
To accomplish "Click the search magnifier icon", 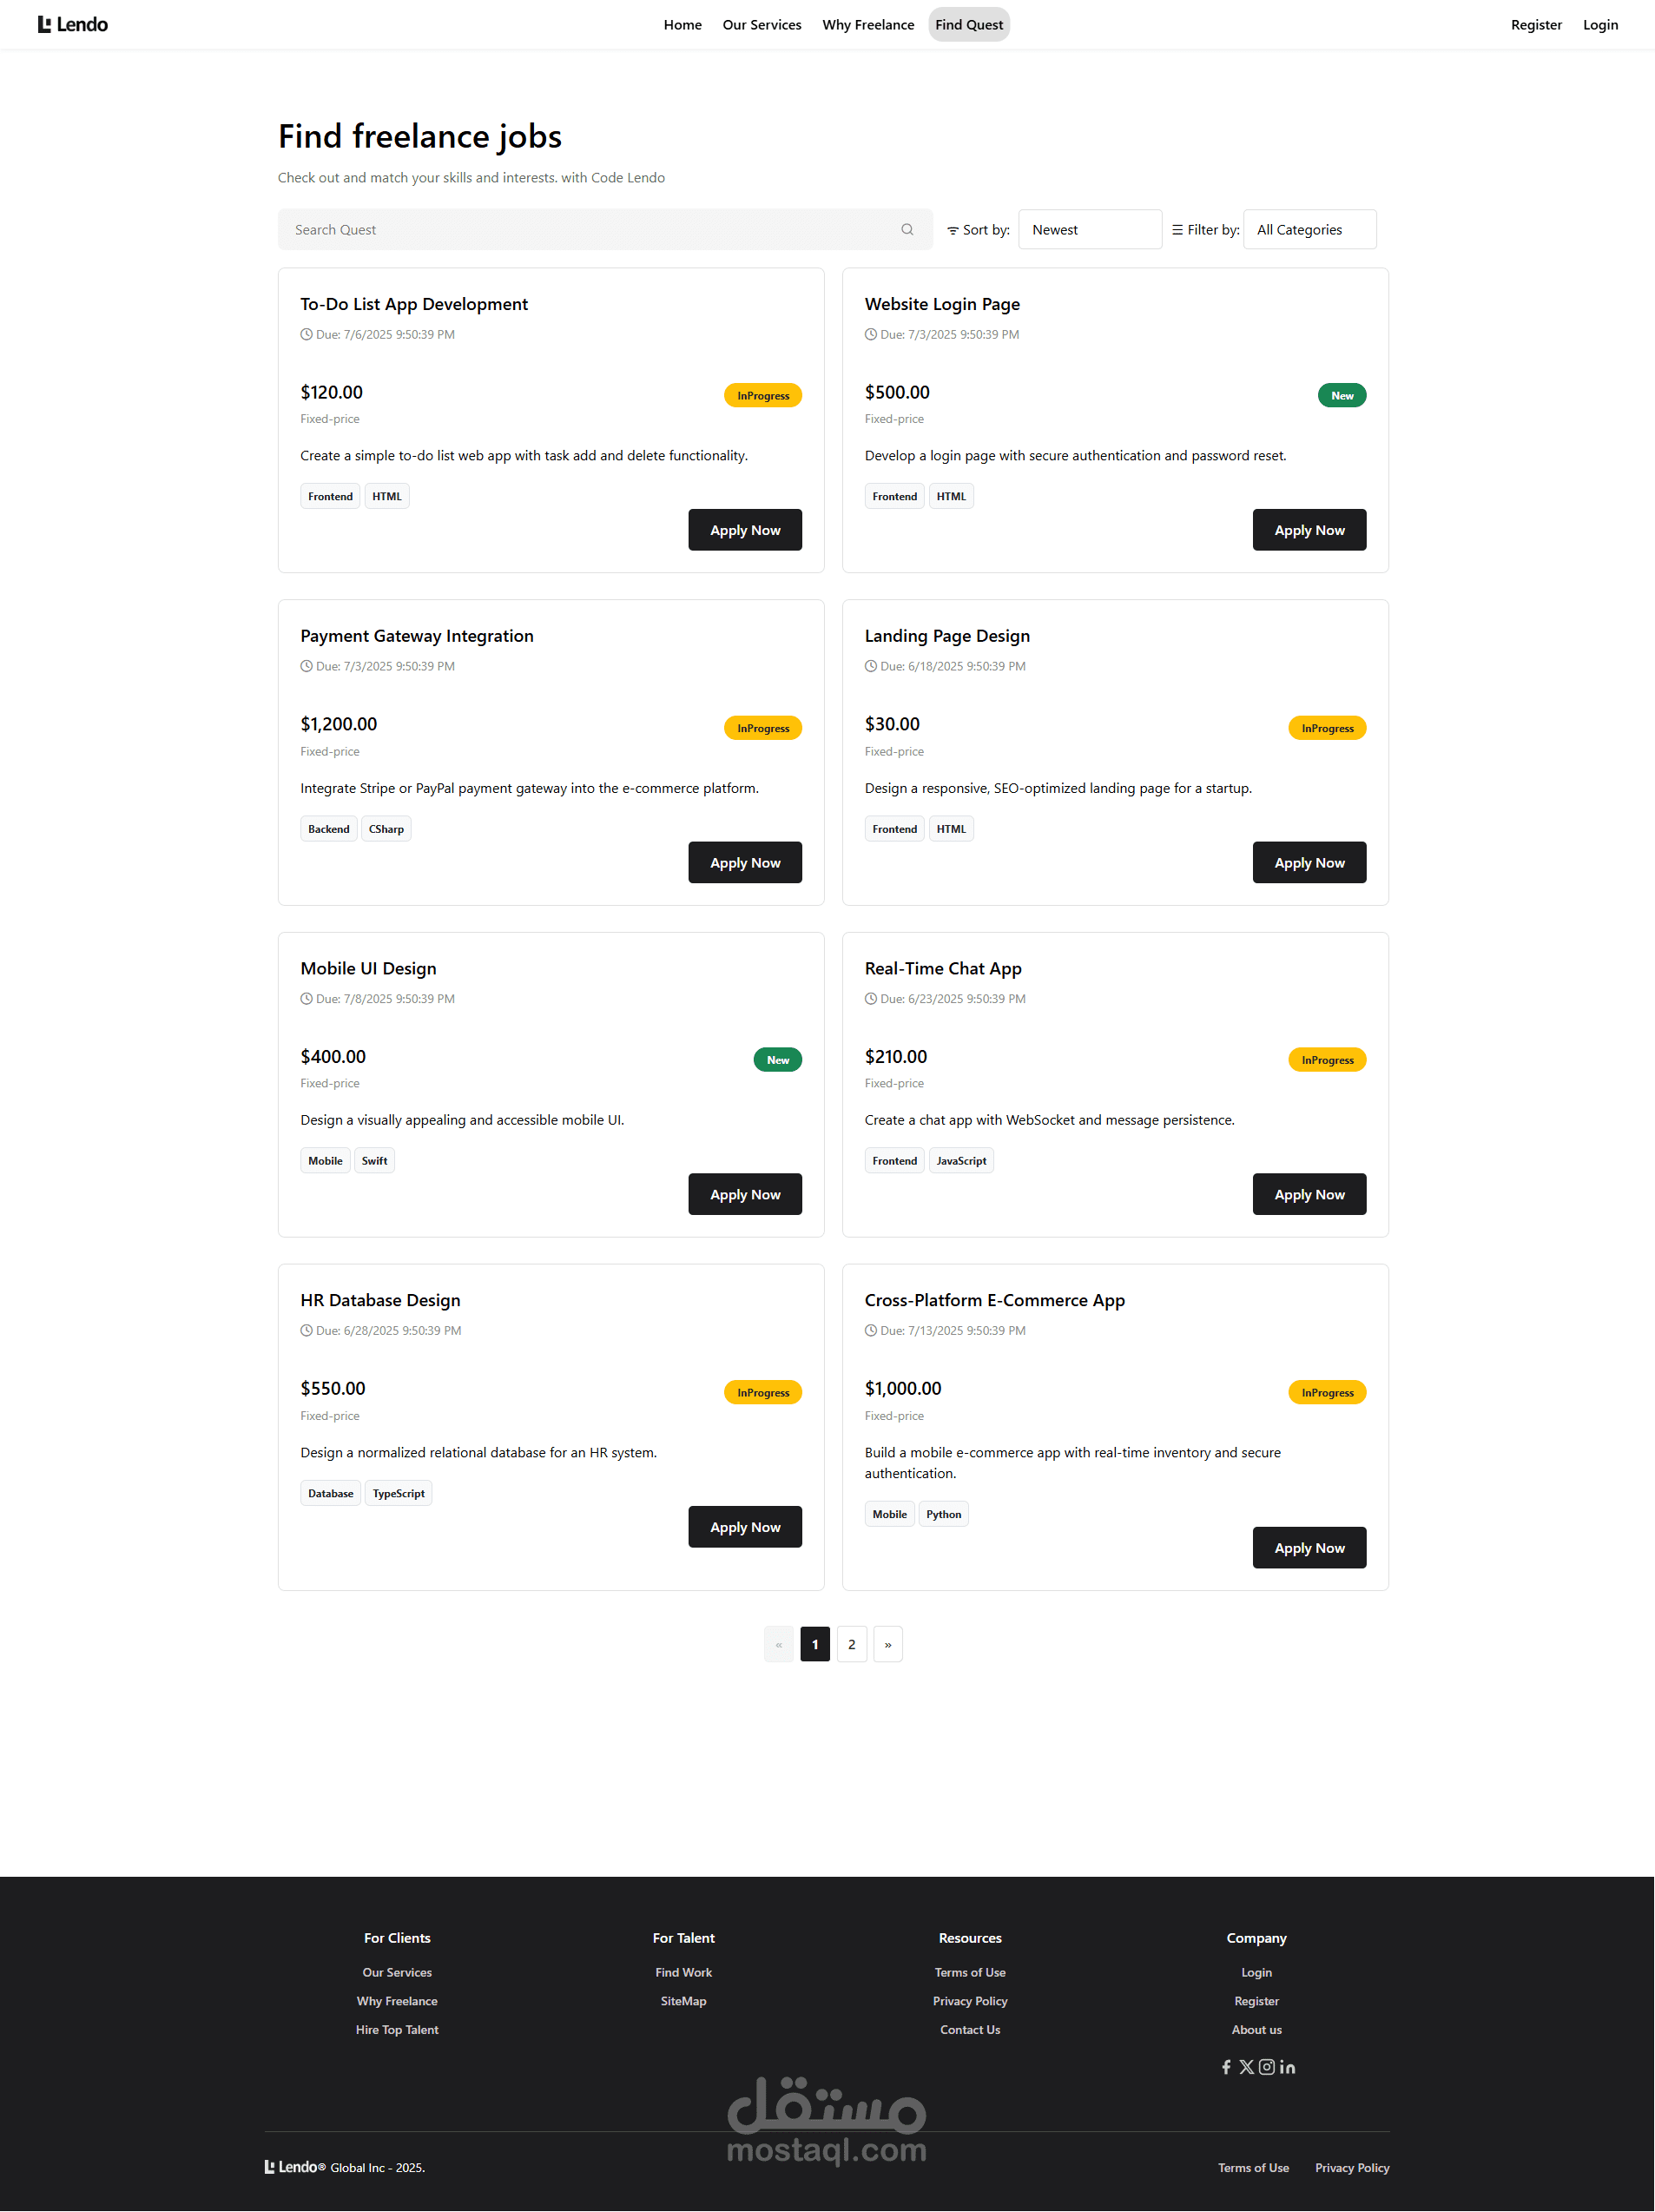I will (x=907, y=229).
